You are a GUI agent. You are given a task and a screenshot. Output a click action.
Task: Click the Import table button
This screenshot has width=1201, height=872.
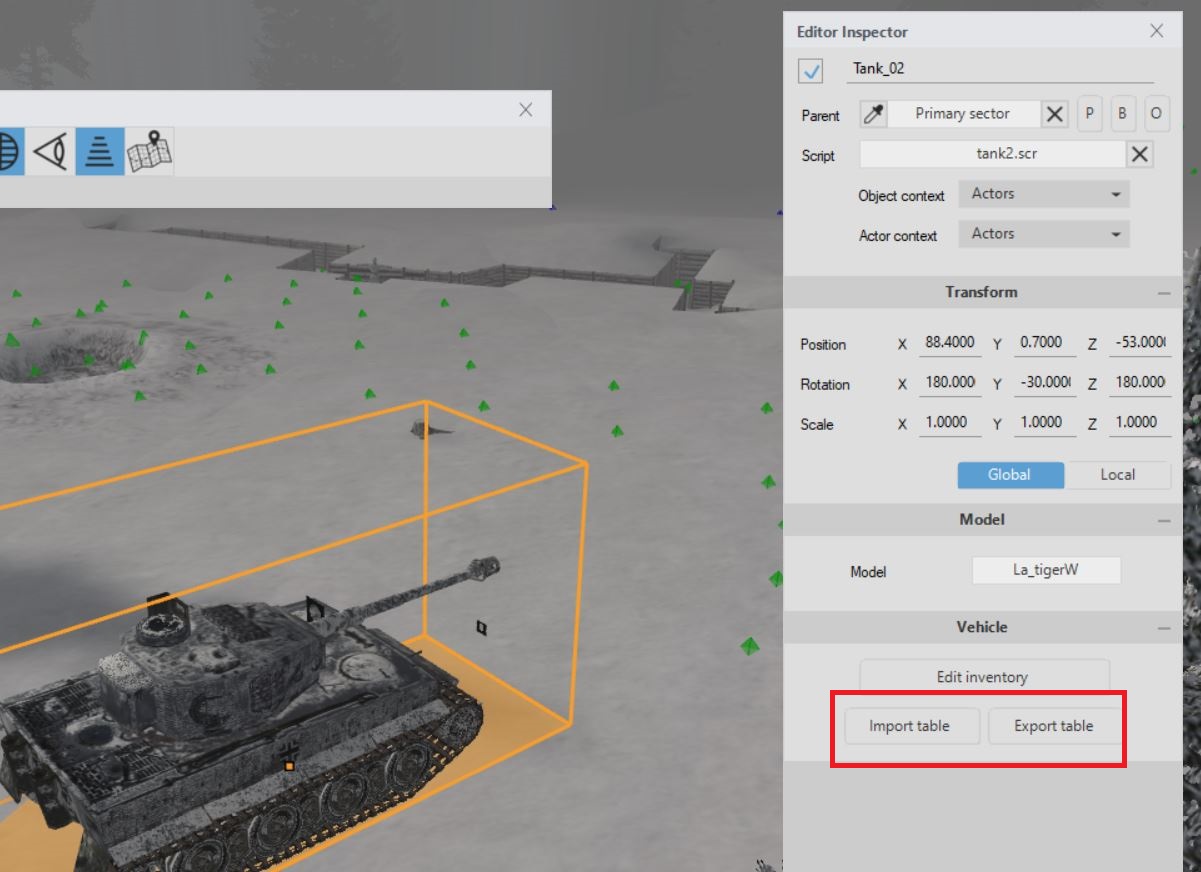point(909,726)
